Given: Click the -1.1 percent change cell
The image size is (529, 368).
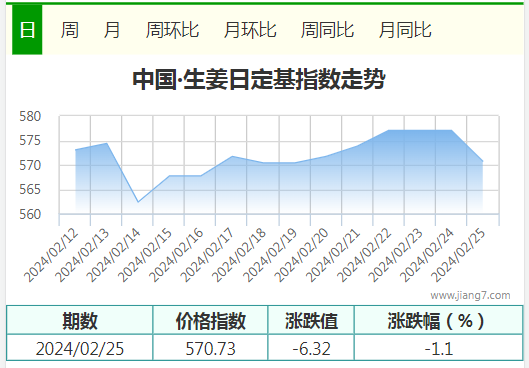Looking at the screenshot, I should [x=439, y=348].
